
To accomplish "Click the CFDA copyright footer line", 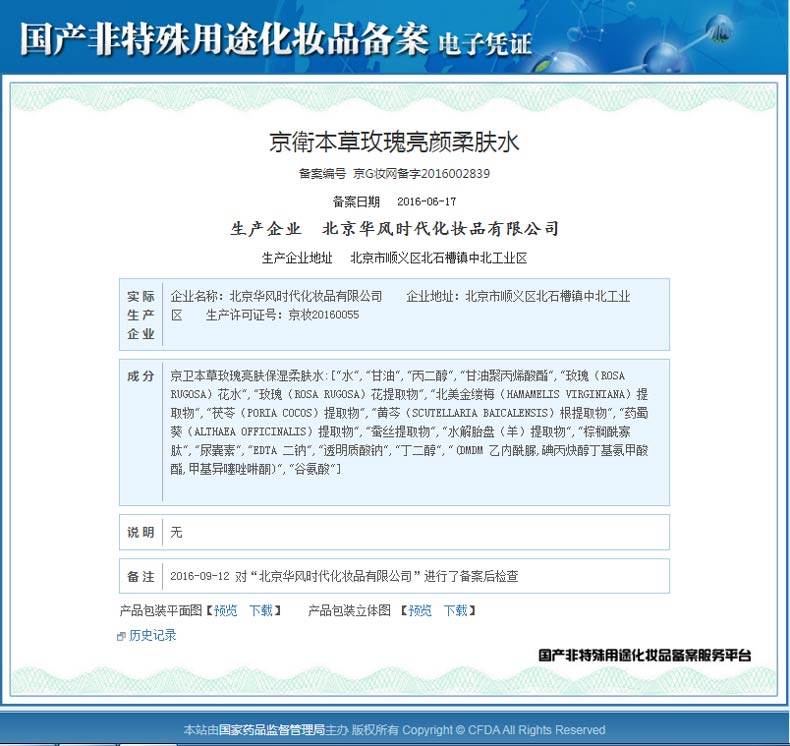I will [394, 730].
